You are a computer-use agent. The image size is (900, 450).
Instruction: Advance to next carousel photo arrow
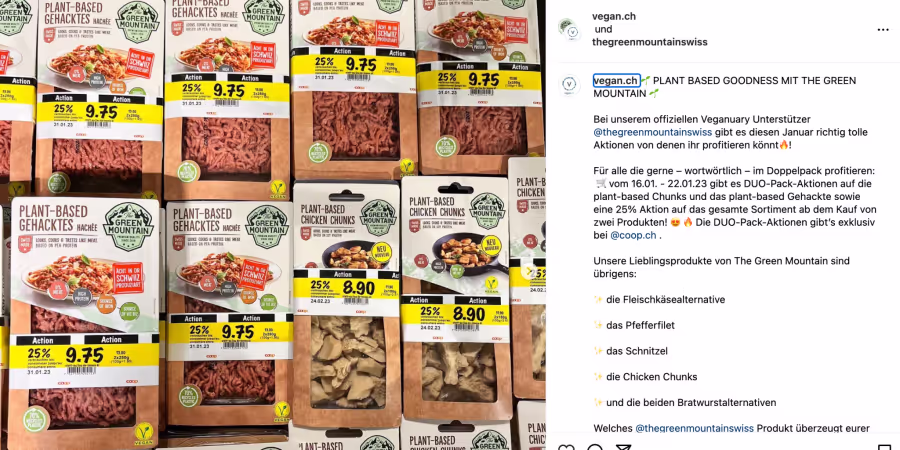[529, 270]
